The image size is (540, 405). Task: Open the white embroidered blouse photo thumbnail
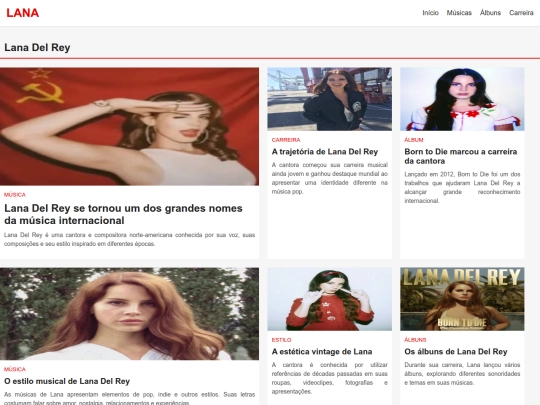coord(462,99)
